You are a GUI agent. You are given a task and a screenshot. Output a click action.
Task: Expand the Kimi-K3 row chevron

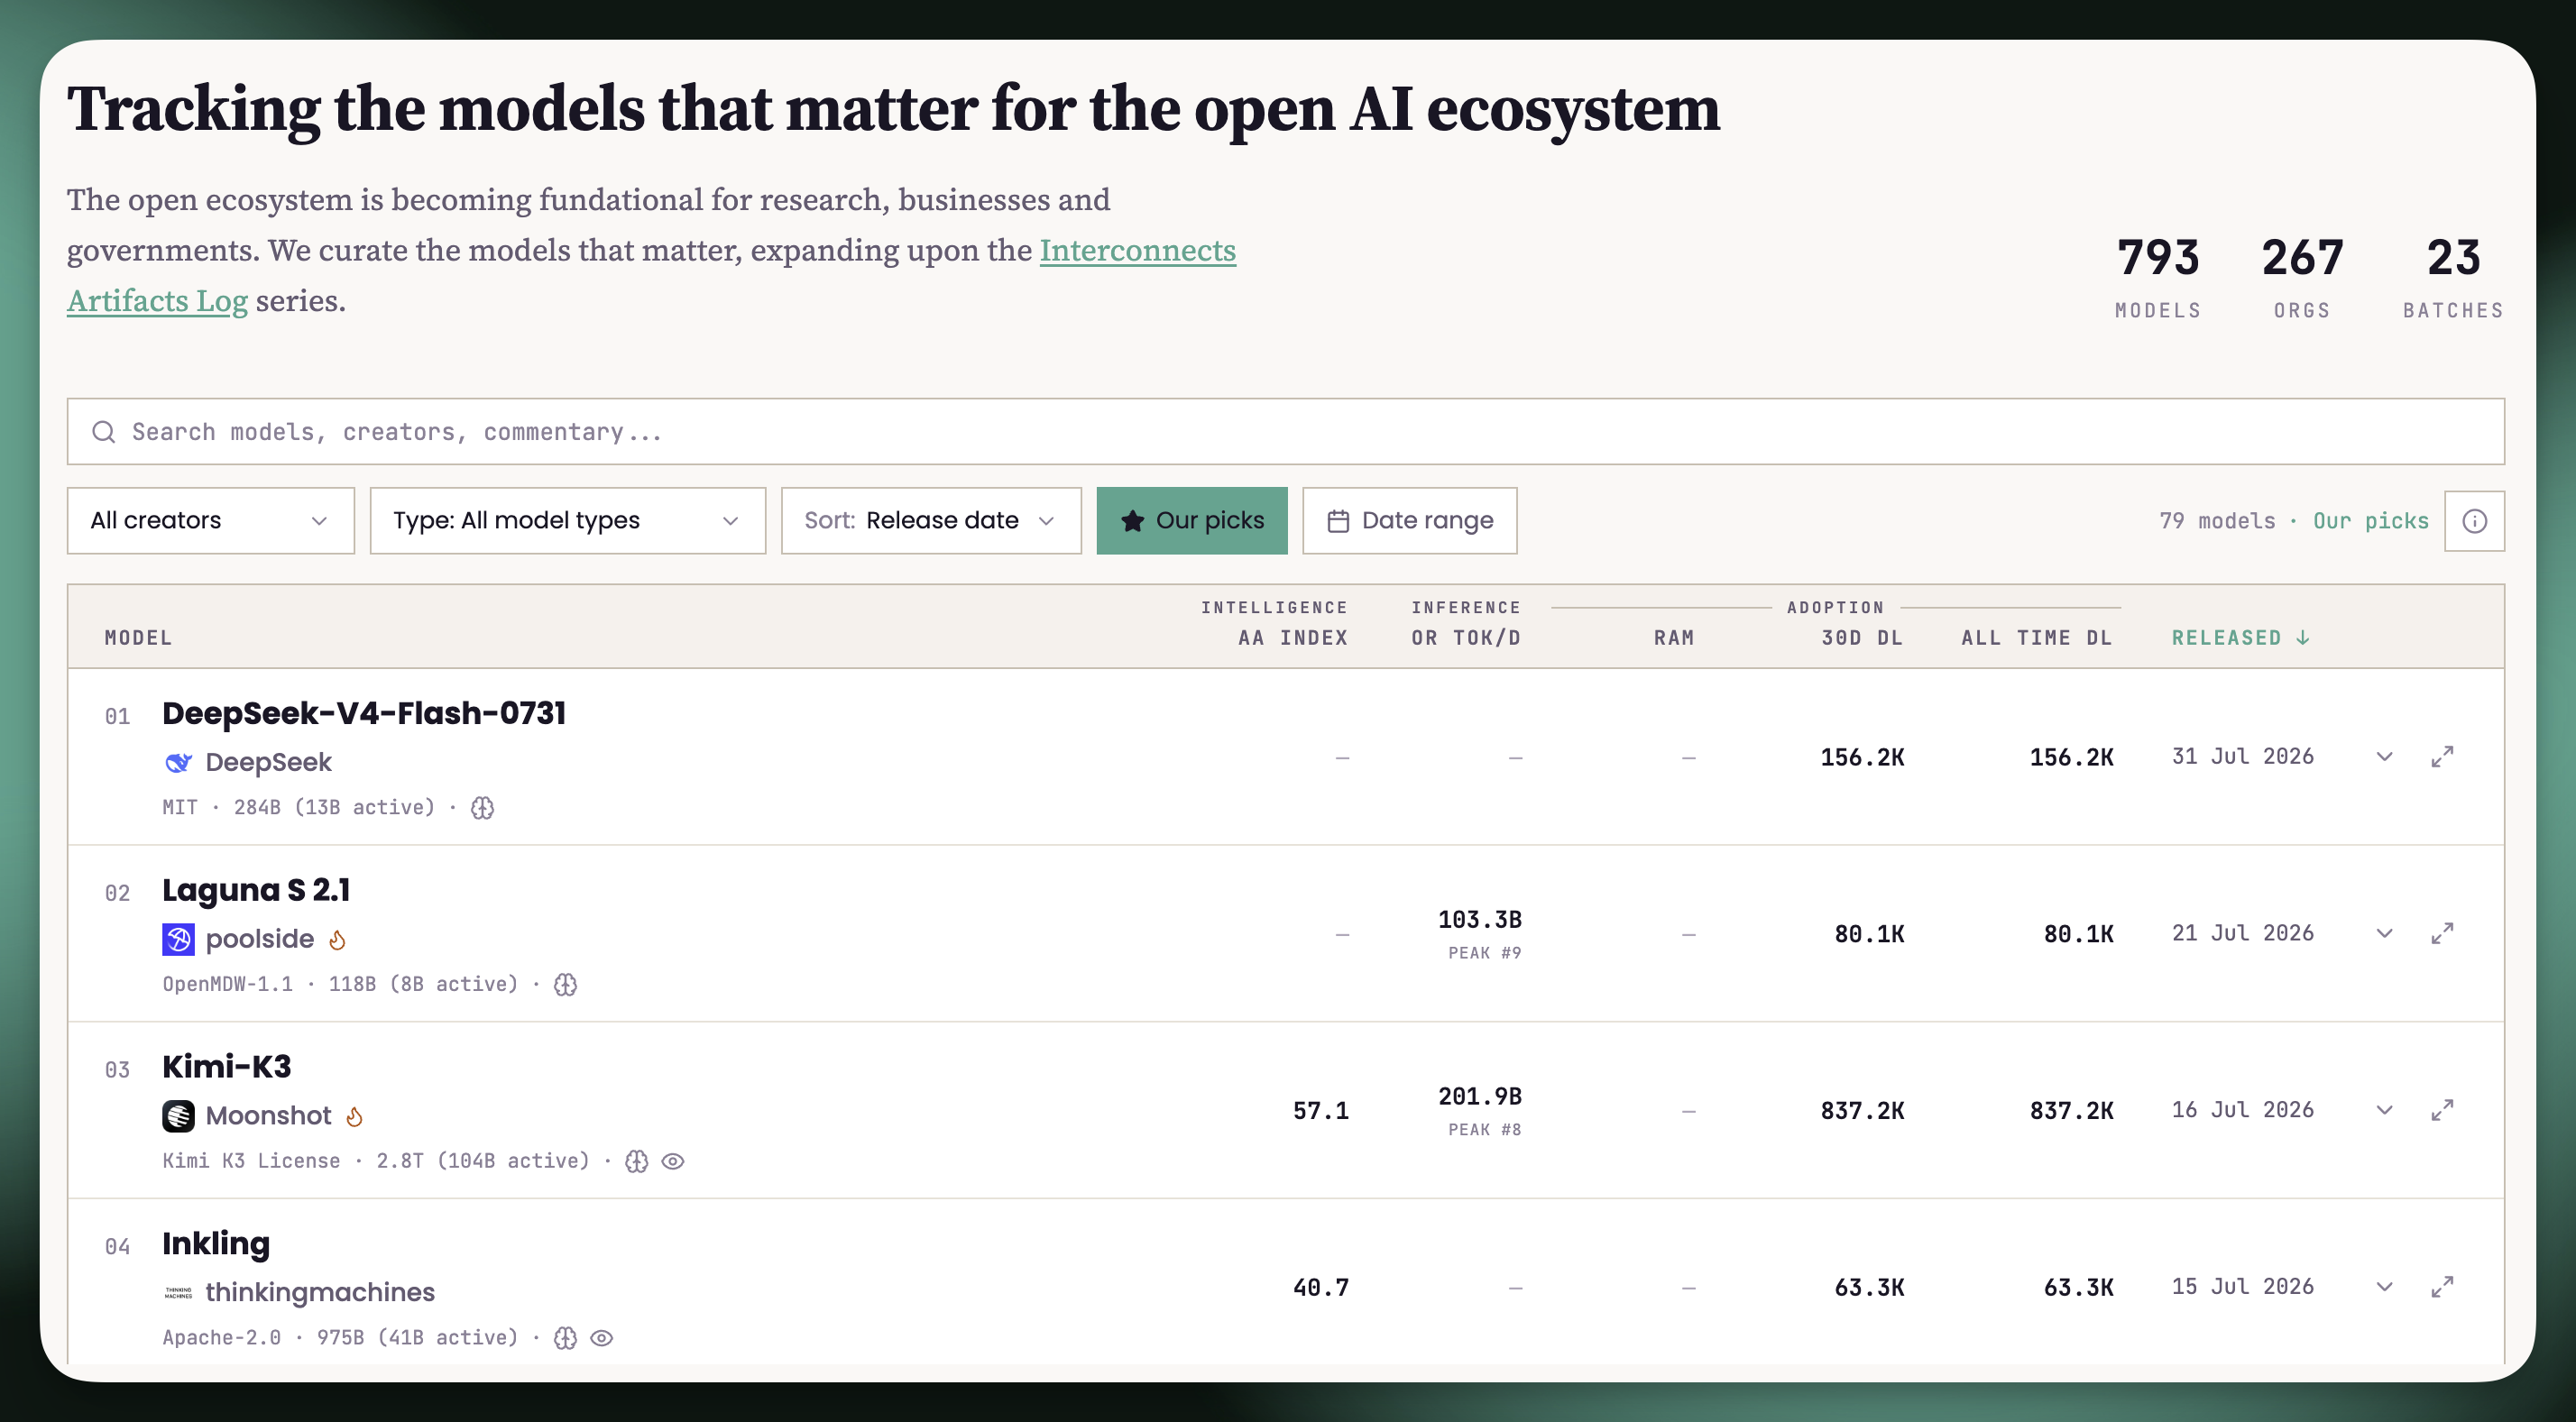(2385, 1110)
